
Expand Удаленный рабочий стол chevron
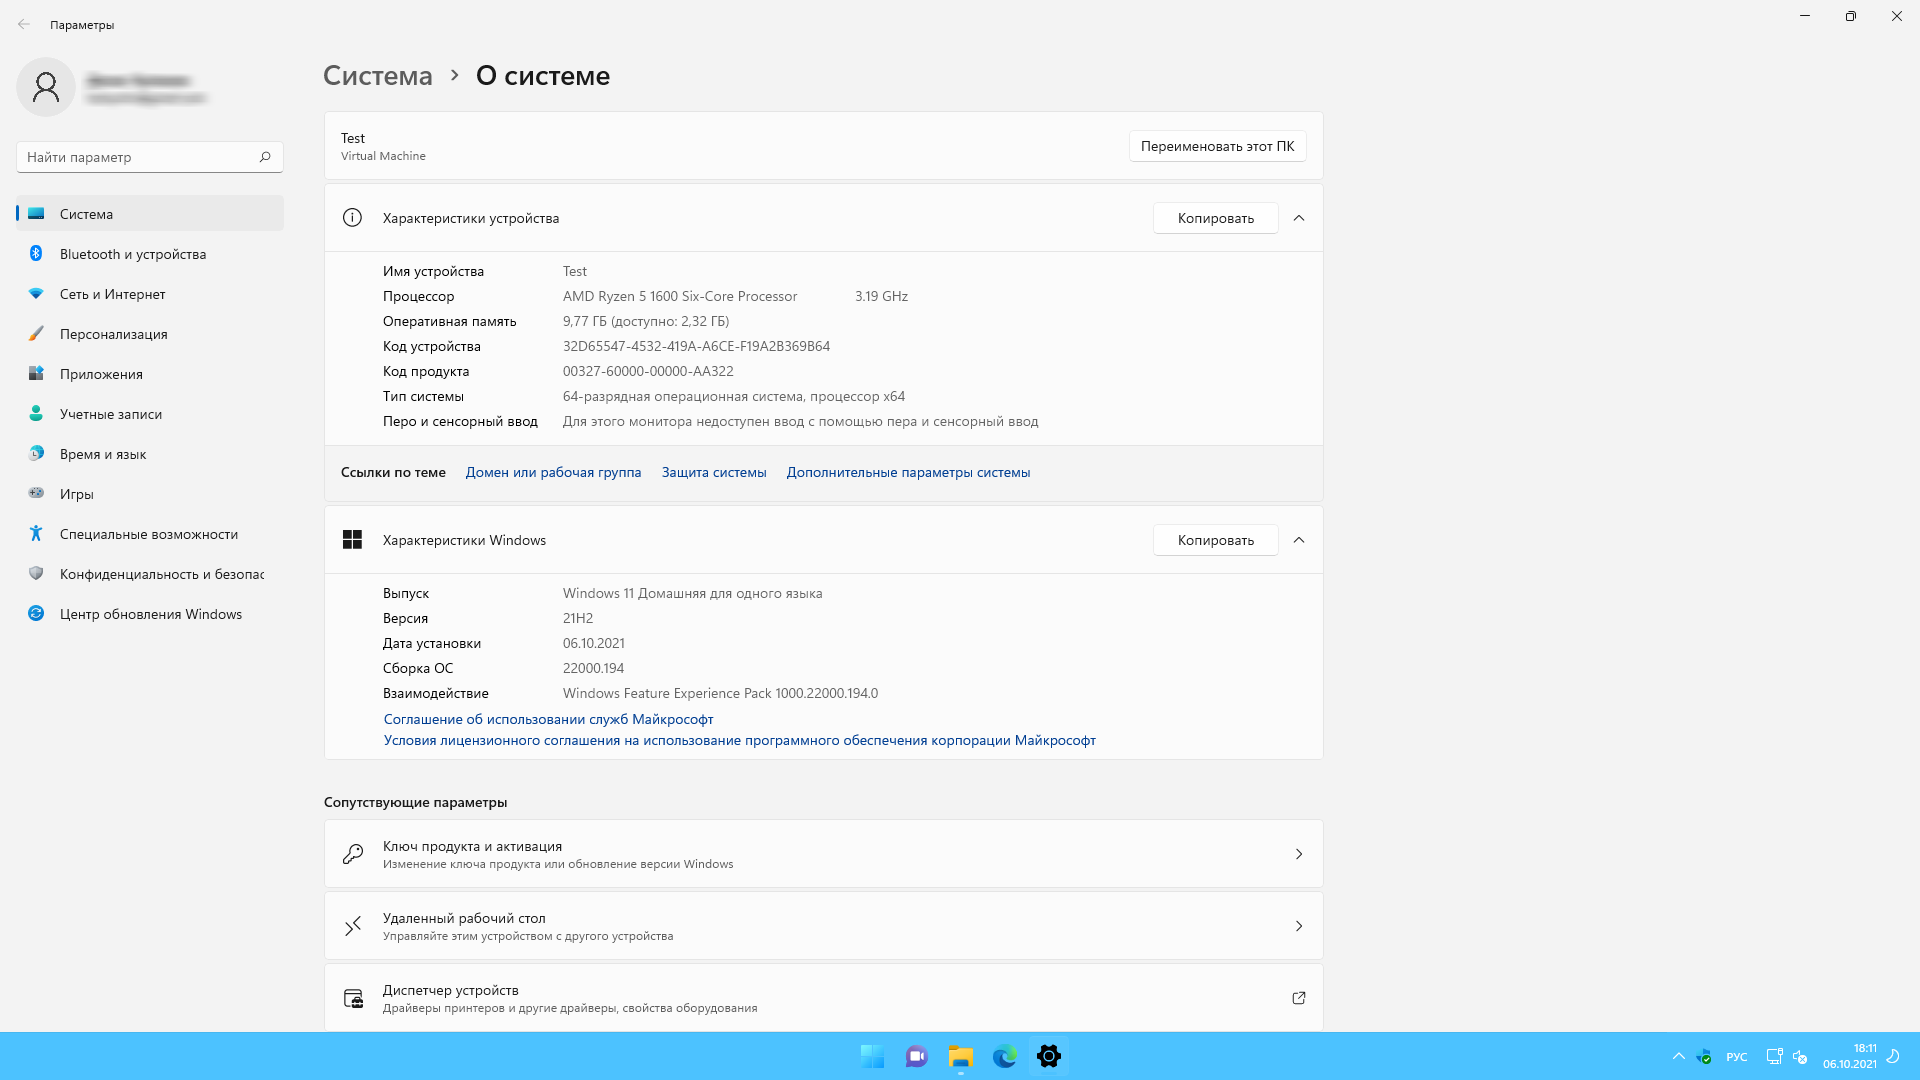(x=1298, y=926)
